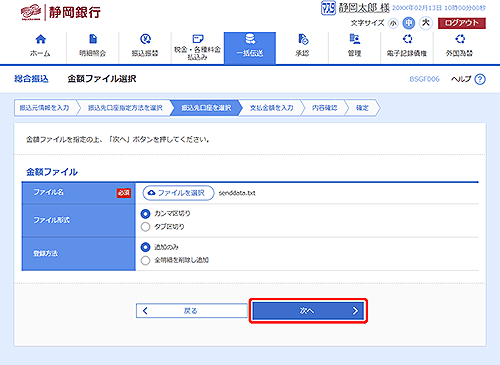Click the 総合振込 heading text
This screenshot has width=500, height=365.
[31, 79]
